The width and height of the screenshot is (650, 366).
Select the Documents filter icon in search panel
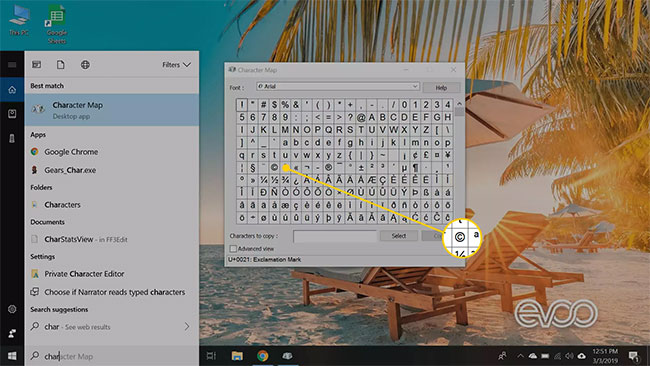tap(61, 65)
